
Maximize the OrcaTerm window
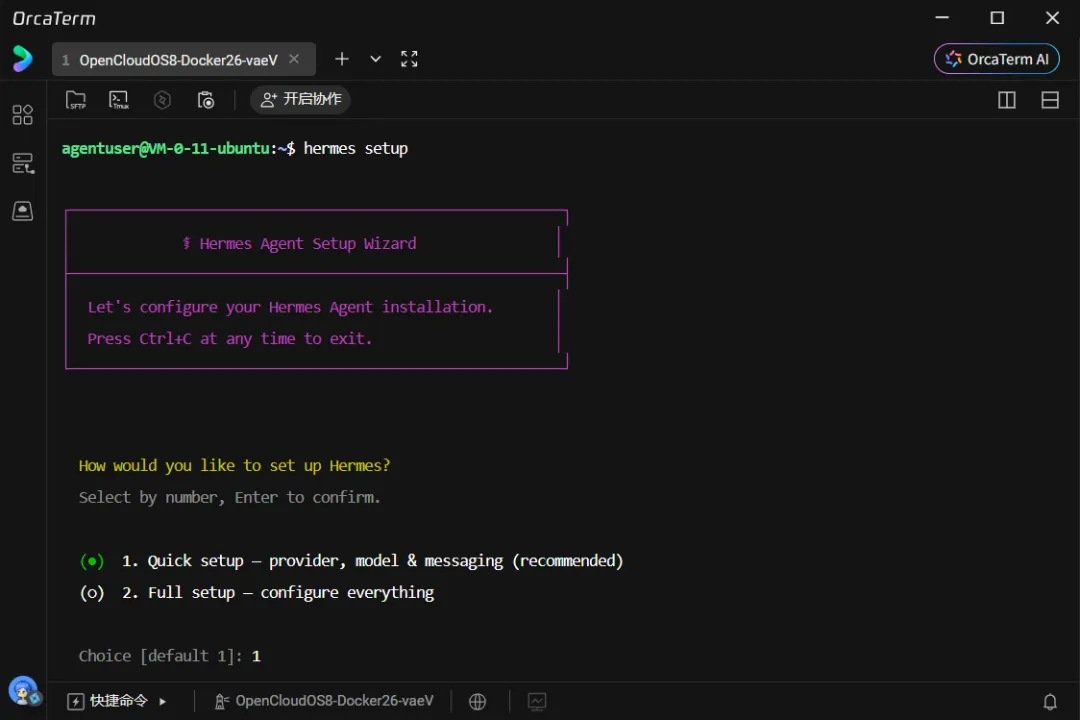tap(997, 18)
